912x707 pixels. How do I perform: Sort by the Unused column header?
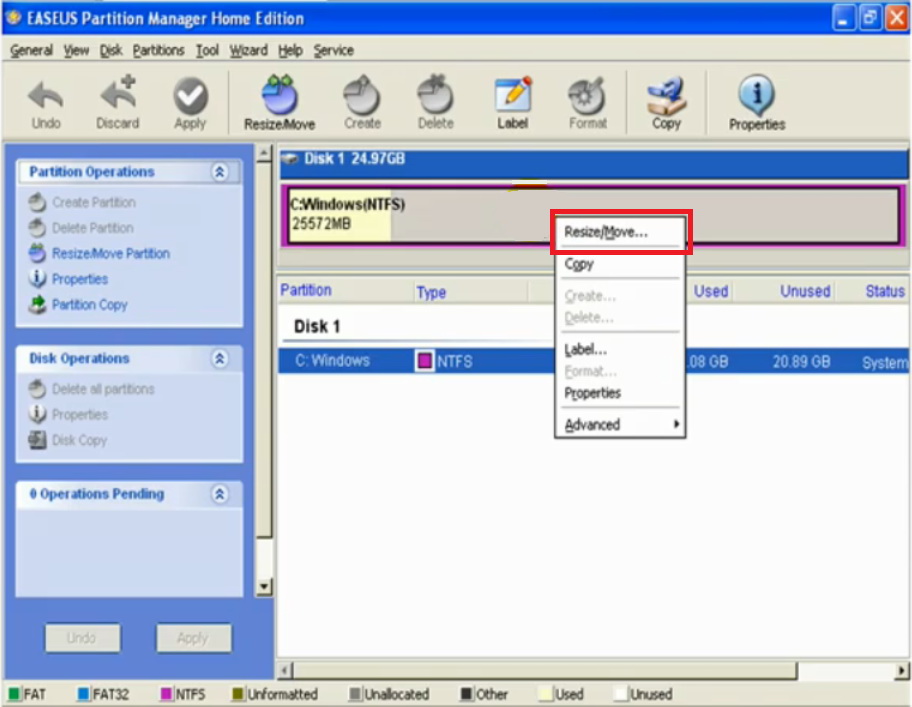805,291
